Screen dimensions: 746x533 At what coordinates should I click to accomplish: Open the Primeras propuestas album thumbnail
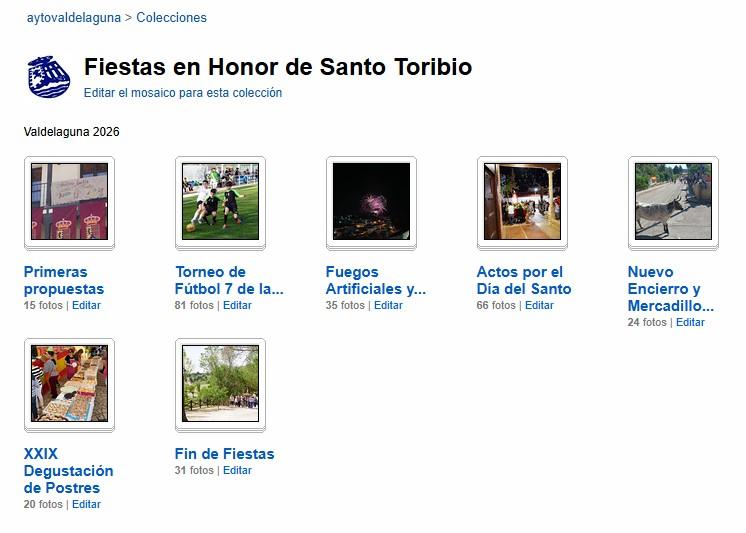click(x=69, y=201)
